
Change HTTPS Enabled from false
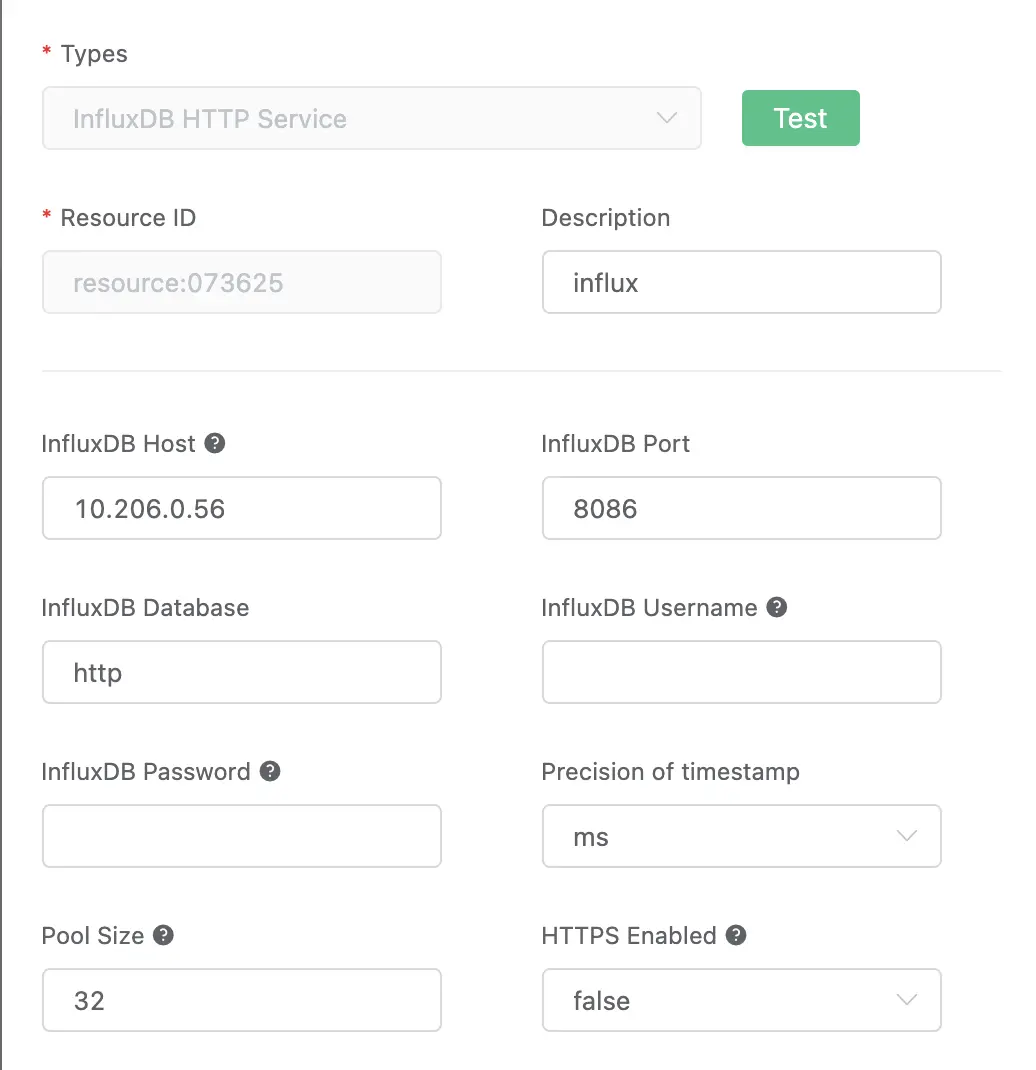pos(742,1000)
